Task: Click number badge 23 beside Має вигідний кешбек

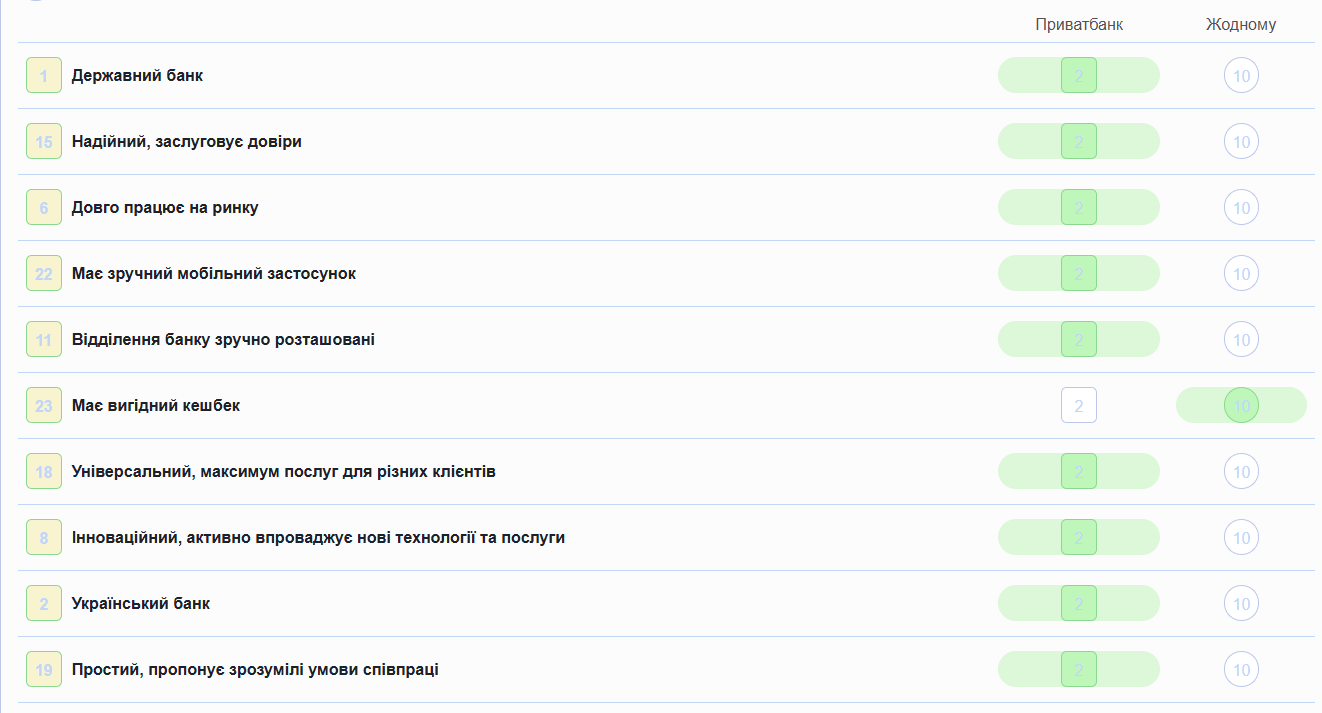Action: click(44, 405)
